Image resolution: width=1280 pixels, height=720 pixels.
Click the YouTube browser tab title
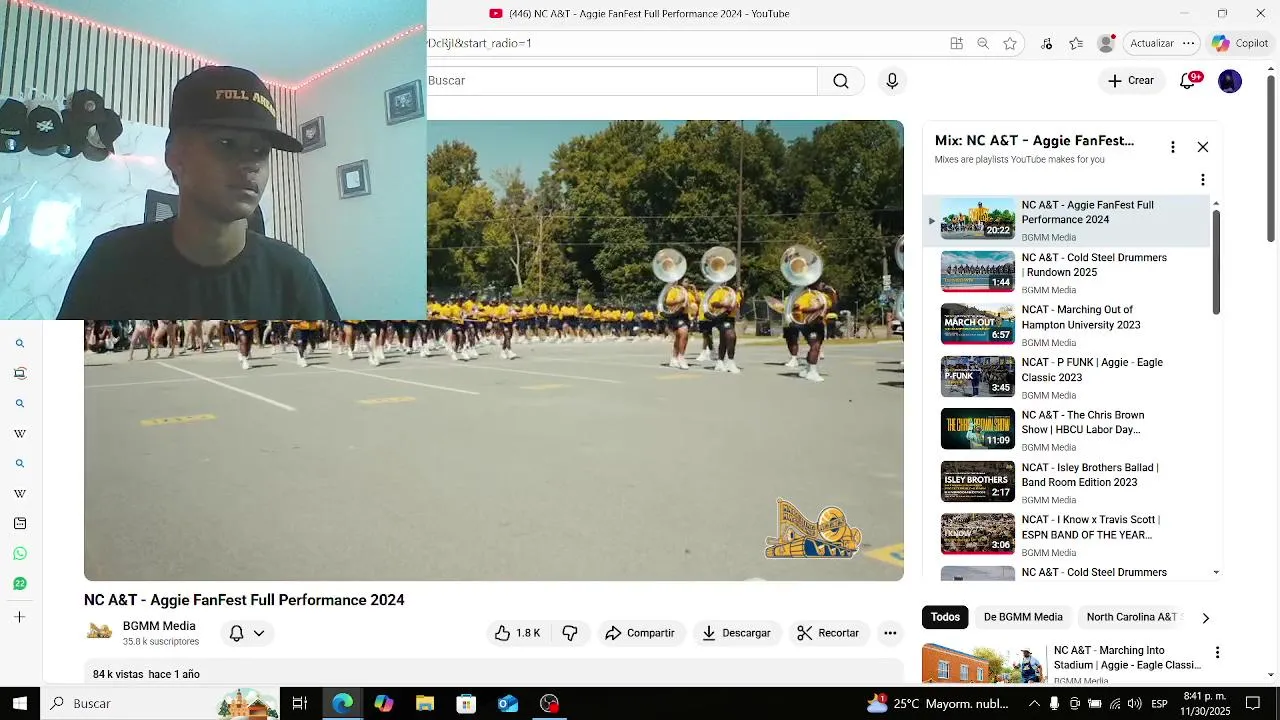coord(649,13)
